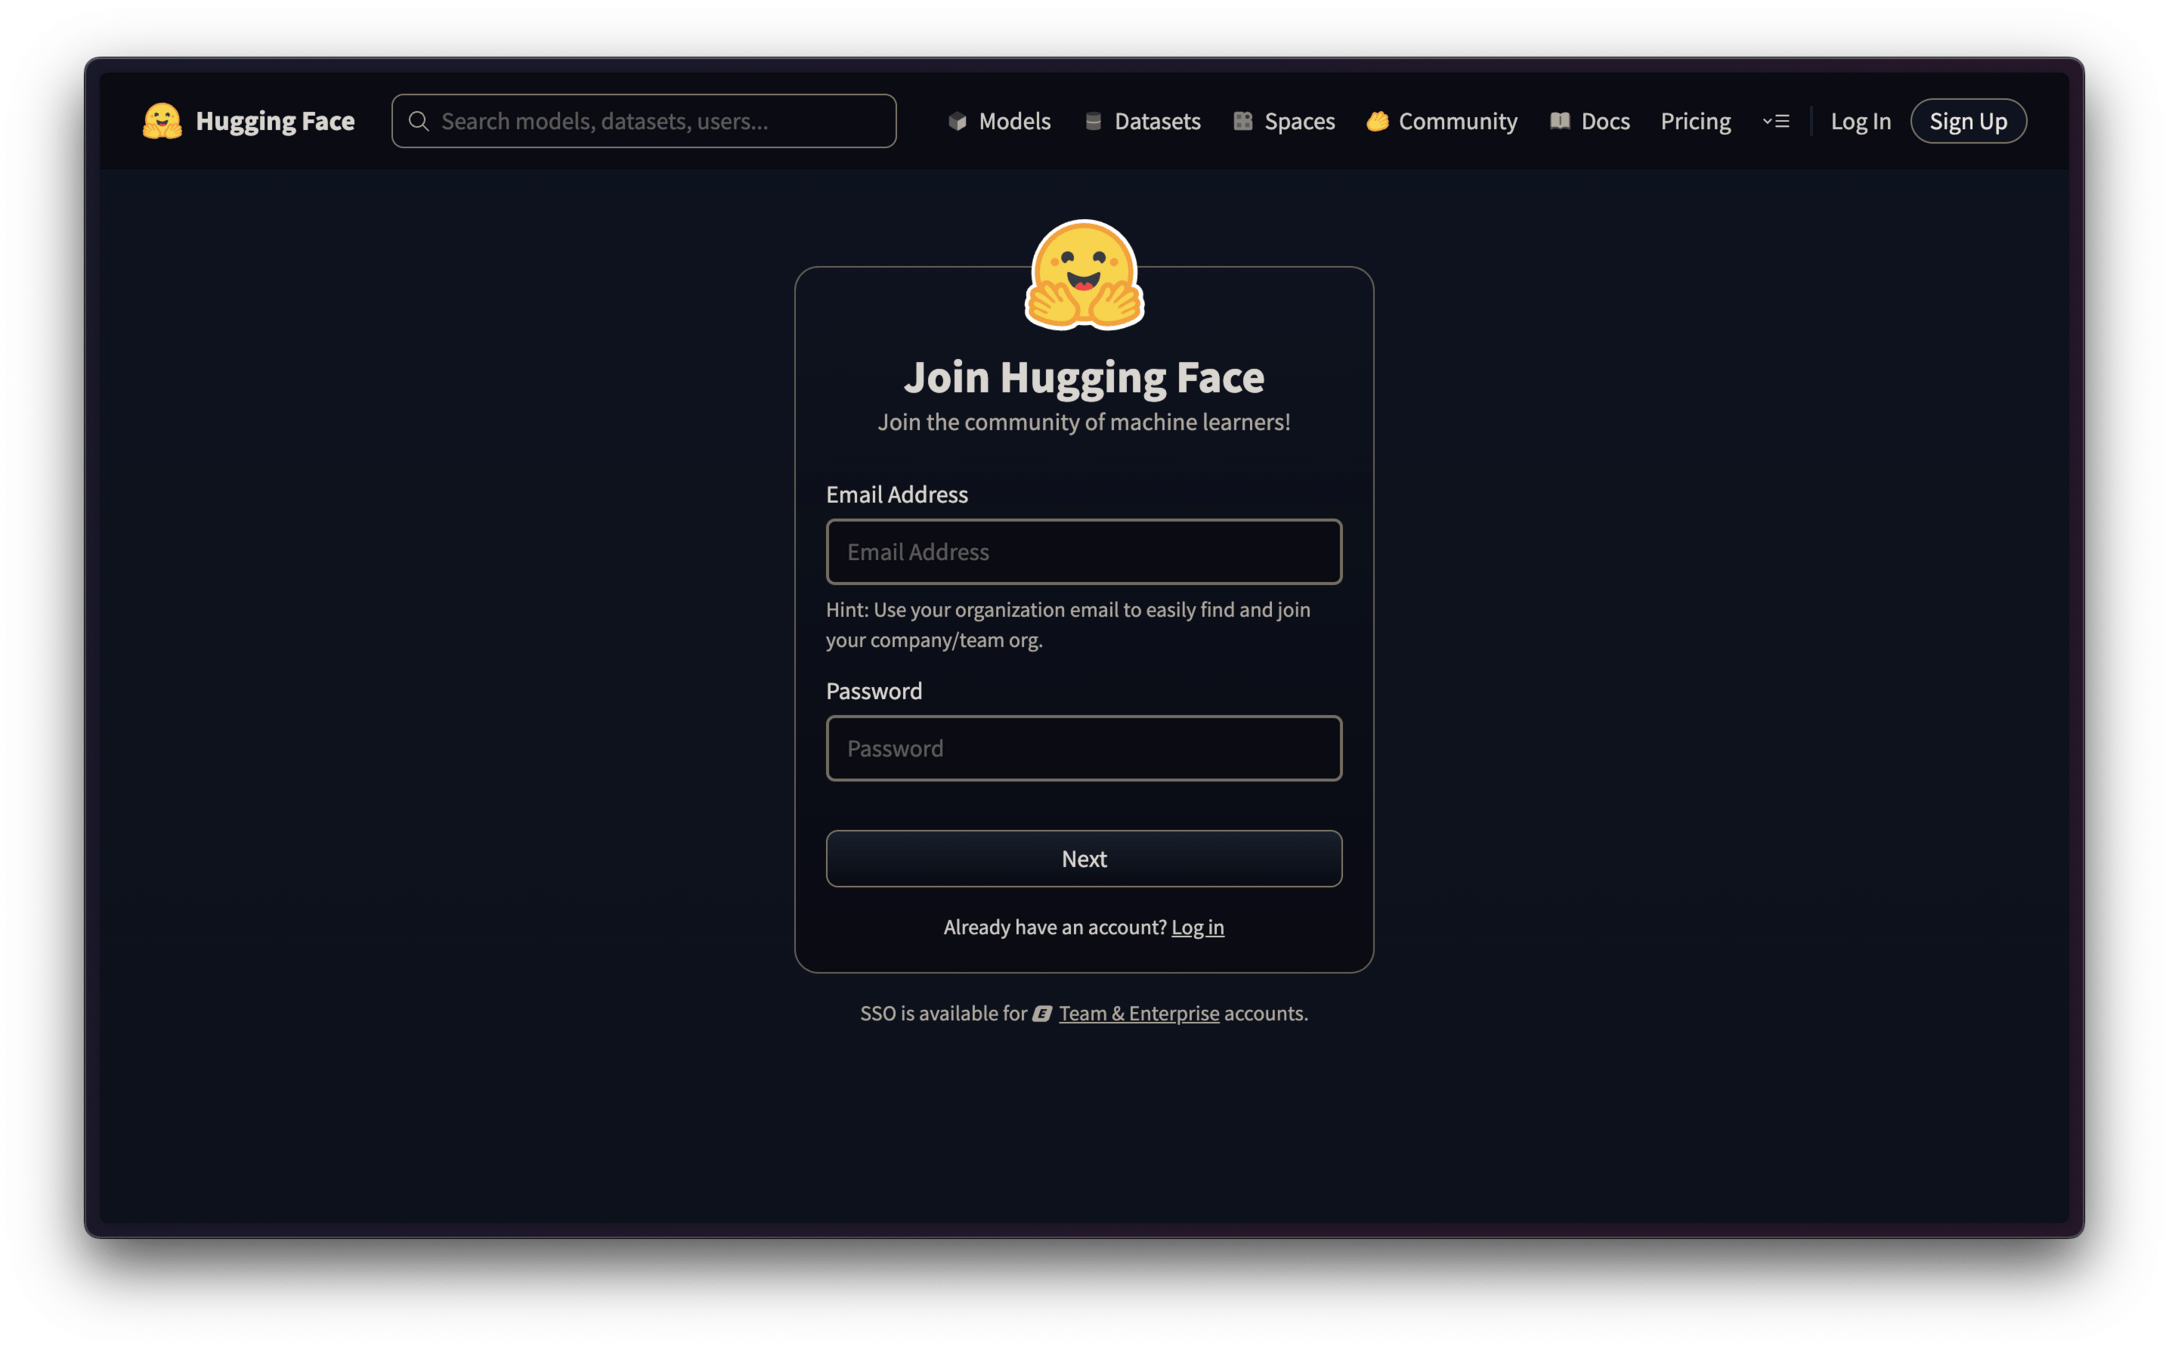Open the Team & Enterprise link
The image size is (2169, 1350).
tap(1138, 1014)
